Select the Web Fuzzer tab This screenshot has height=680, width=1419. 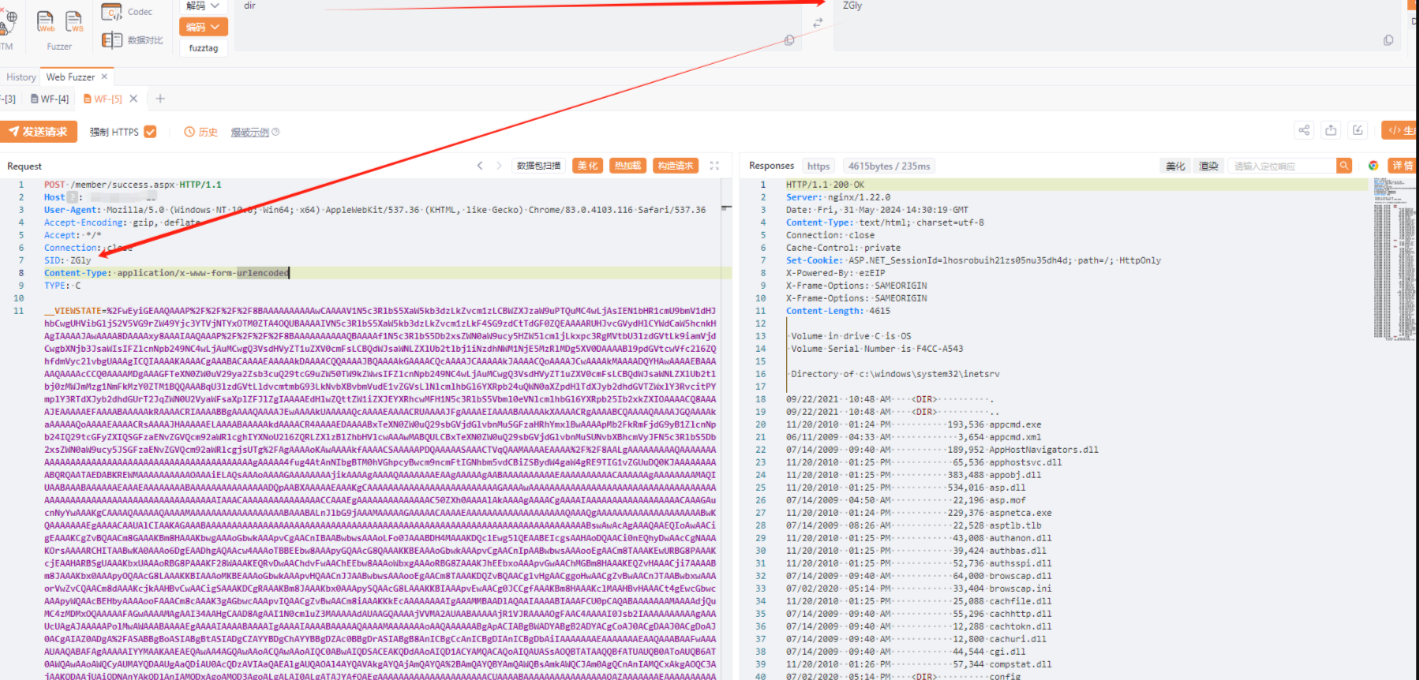69,77
